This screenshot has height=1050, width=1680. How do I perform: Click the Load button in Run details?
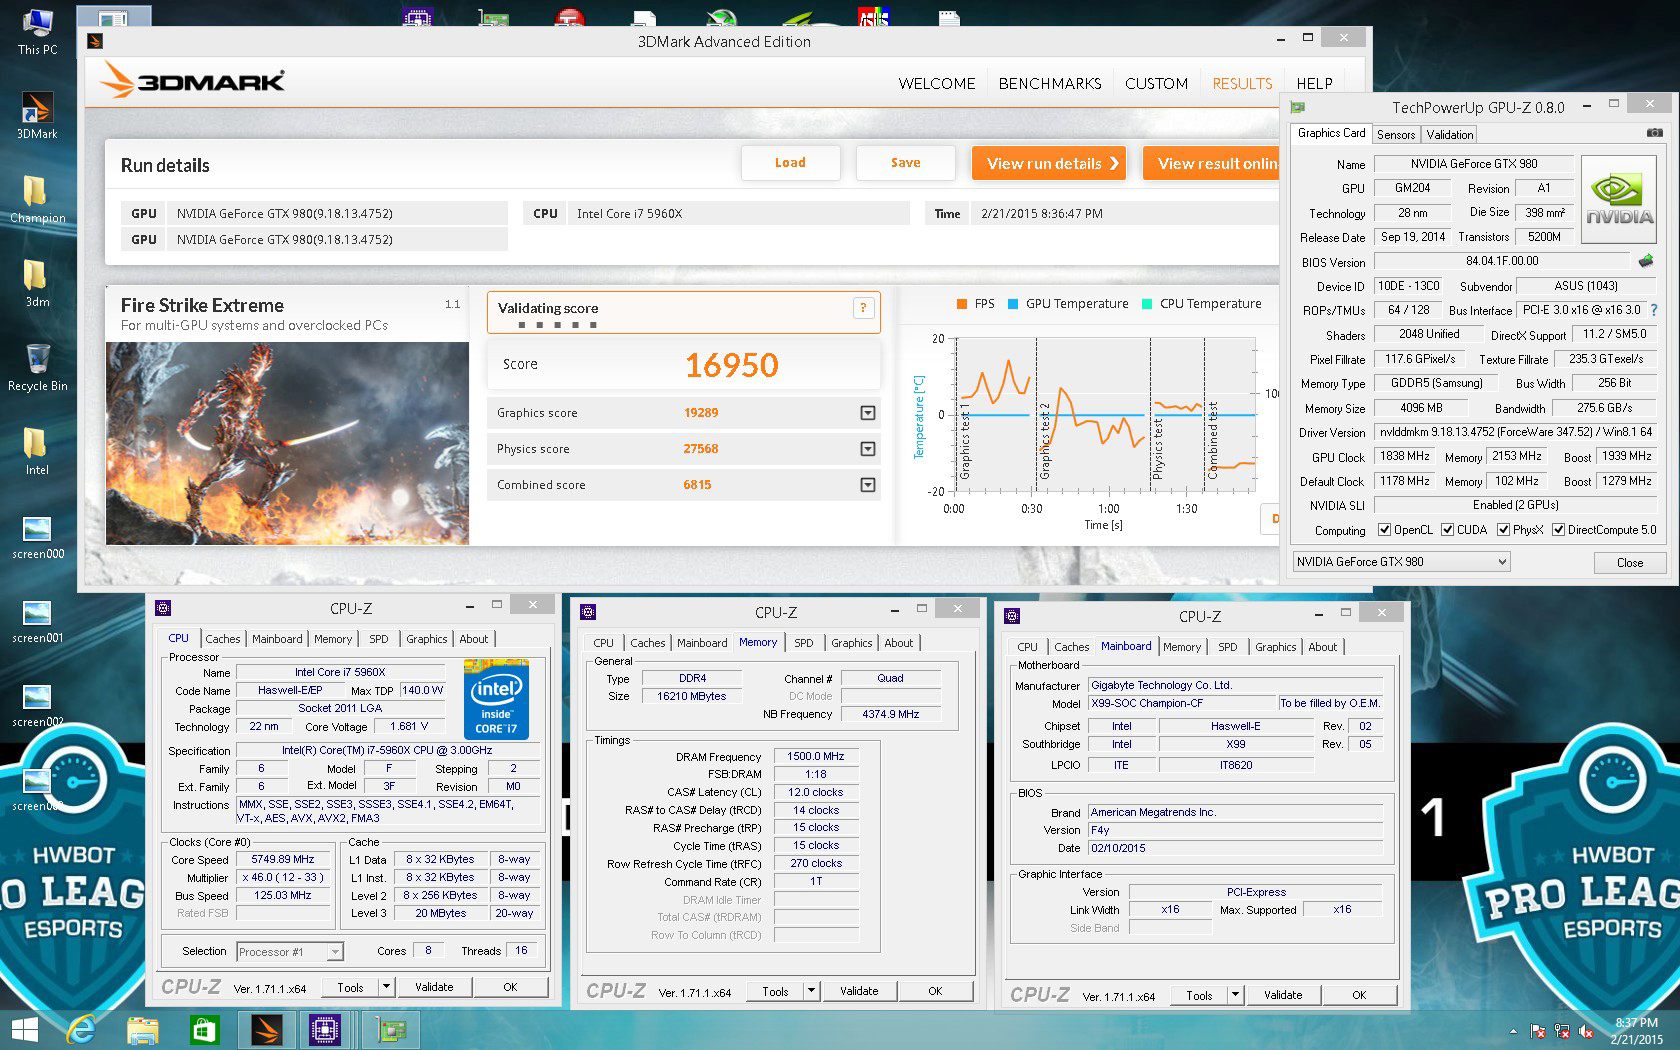[x=790, y=163]
